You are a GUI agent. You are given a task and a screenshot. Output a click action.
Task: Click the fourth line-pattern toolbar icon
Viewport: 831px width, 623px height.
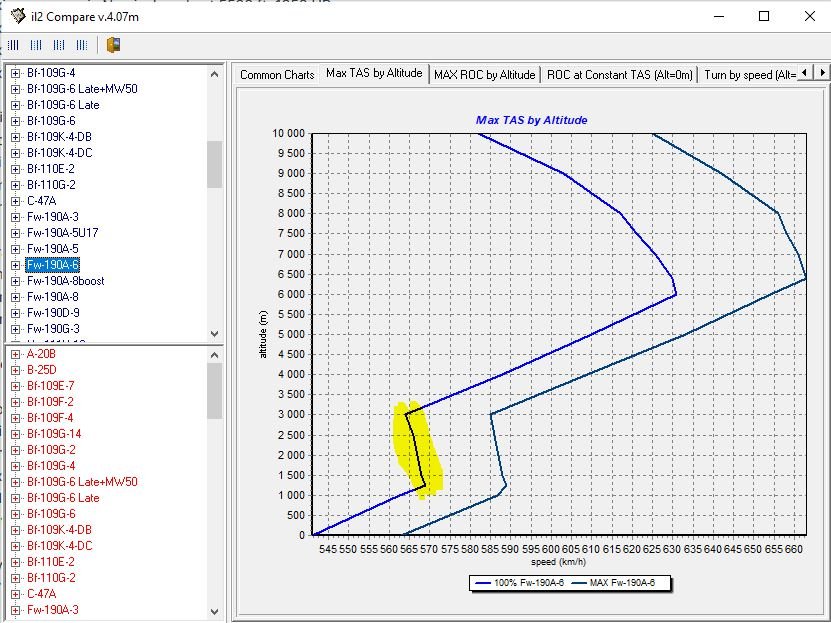[x=81, y=45]
